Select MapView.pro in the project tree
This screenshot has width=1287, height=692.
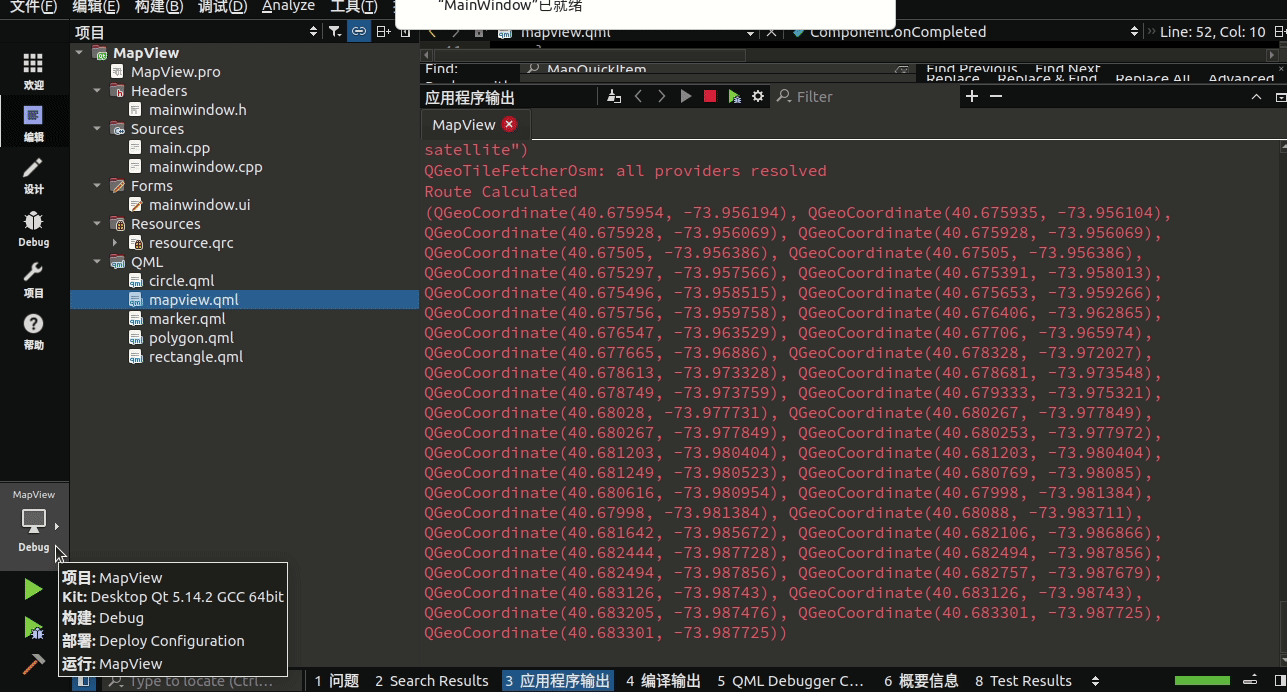(x=175, y=72)
